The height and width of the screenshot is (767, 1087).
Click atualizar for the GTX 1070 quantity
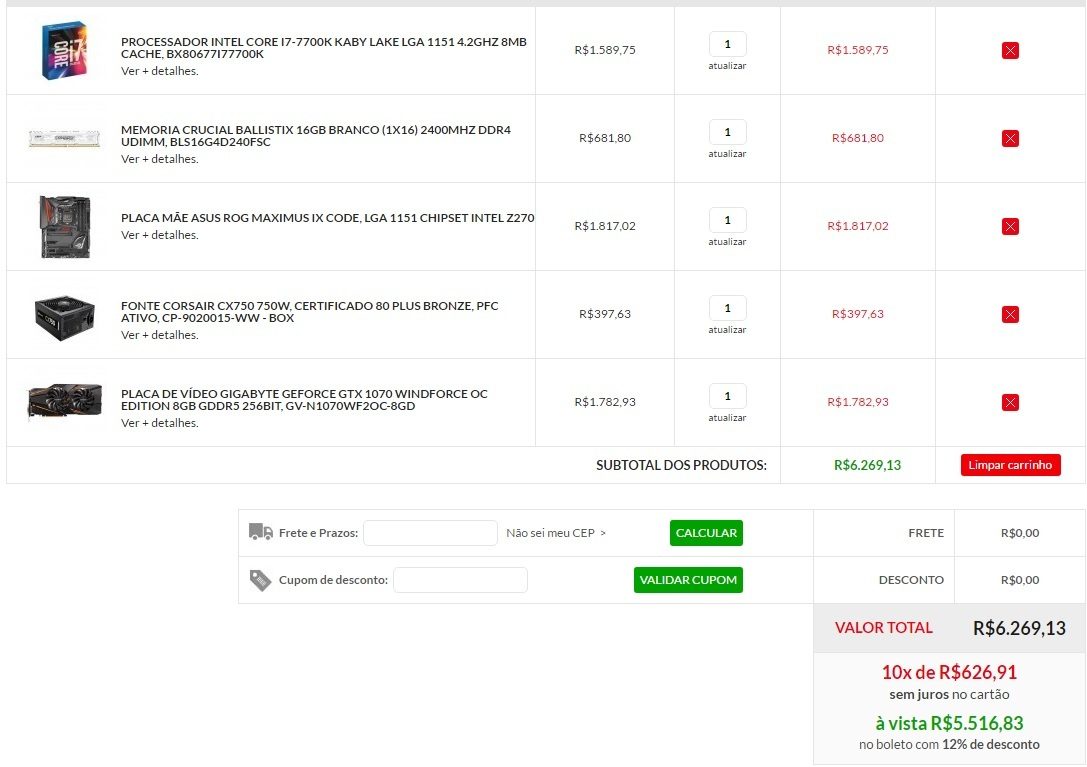[x=727, y=418]
